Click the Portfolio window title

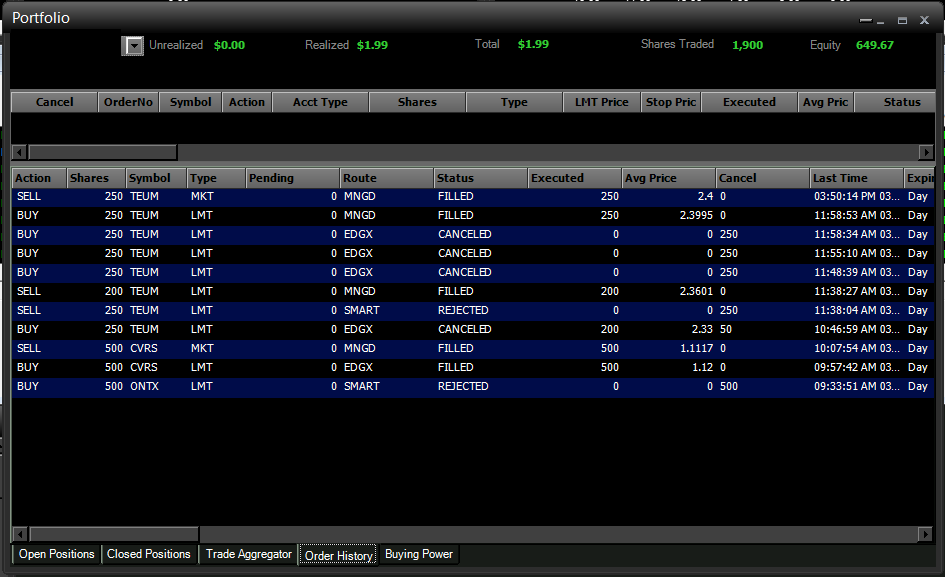[41, 18]
